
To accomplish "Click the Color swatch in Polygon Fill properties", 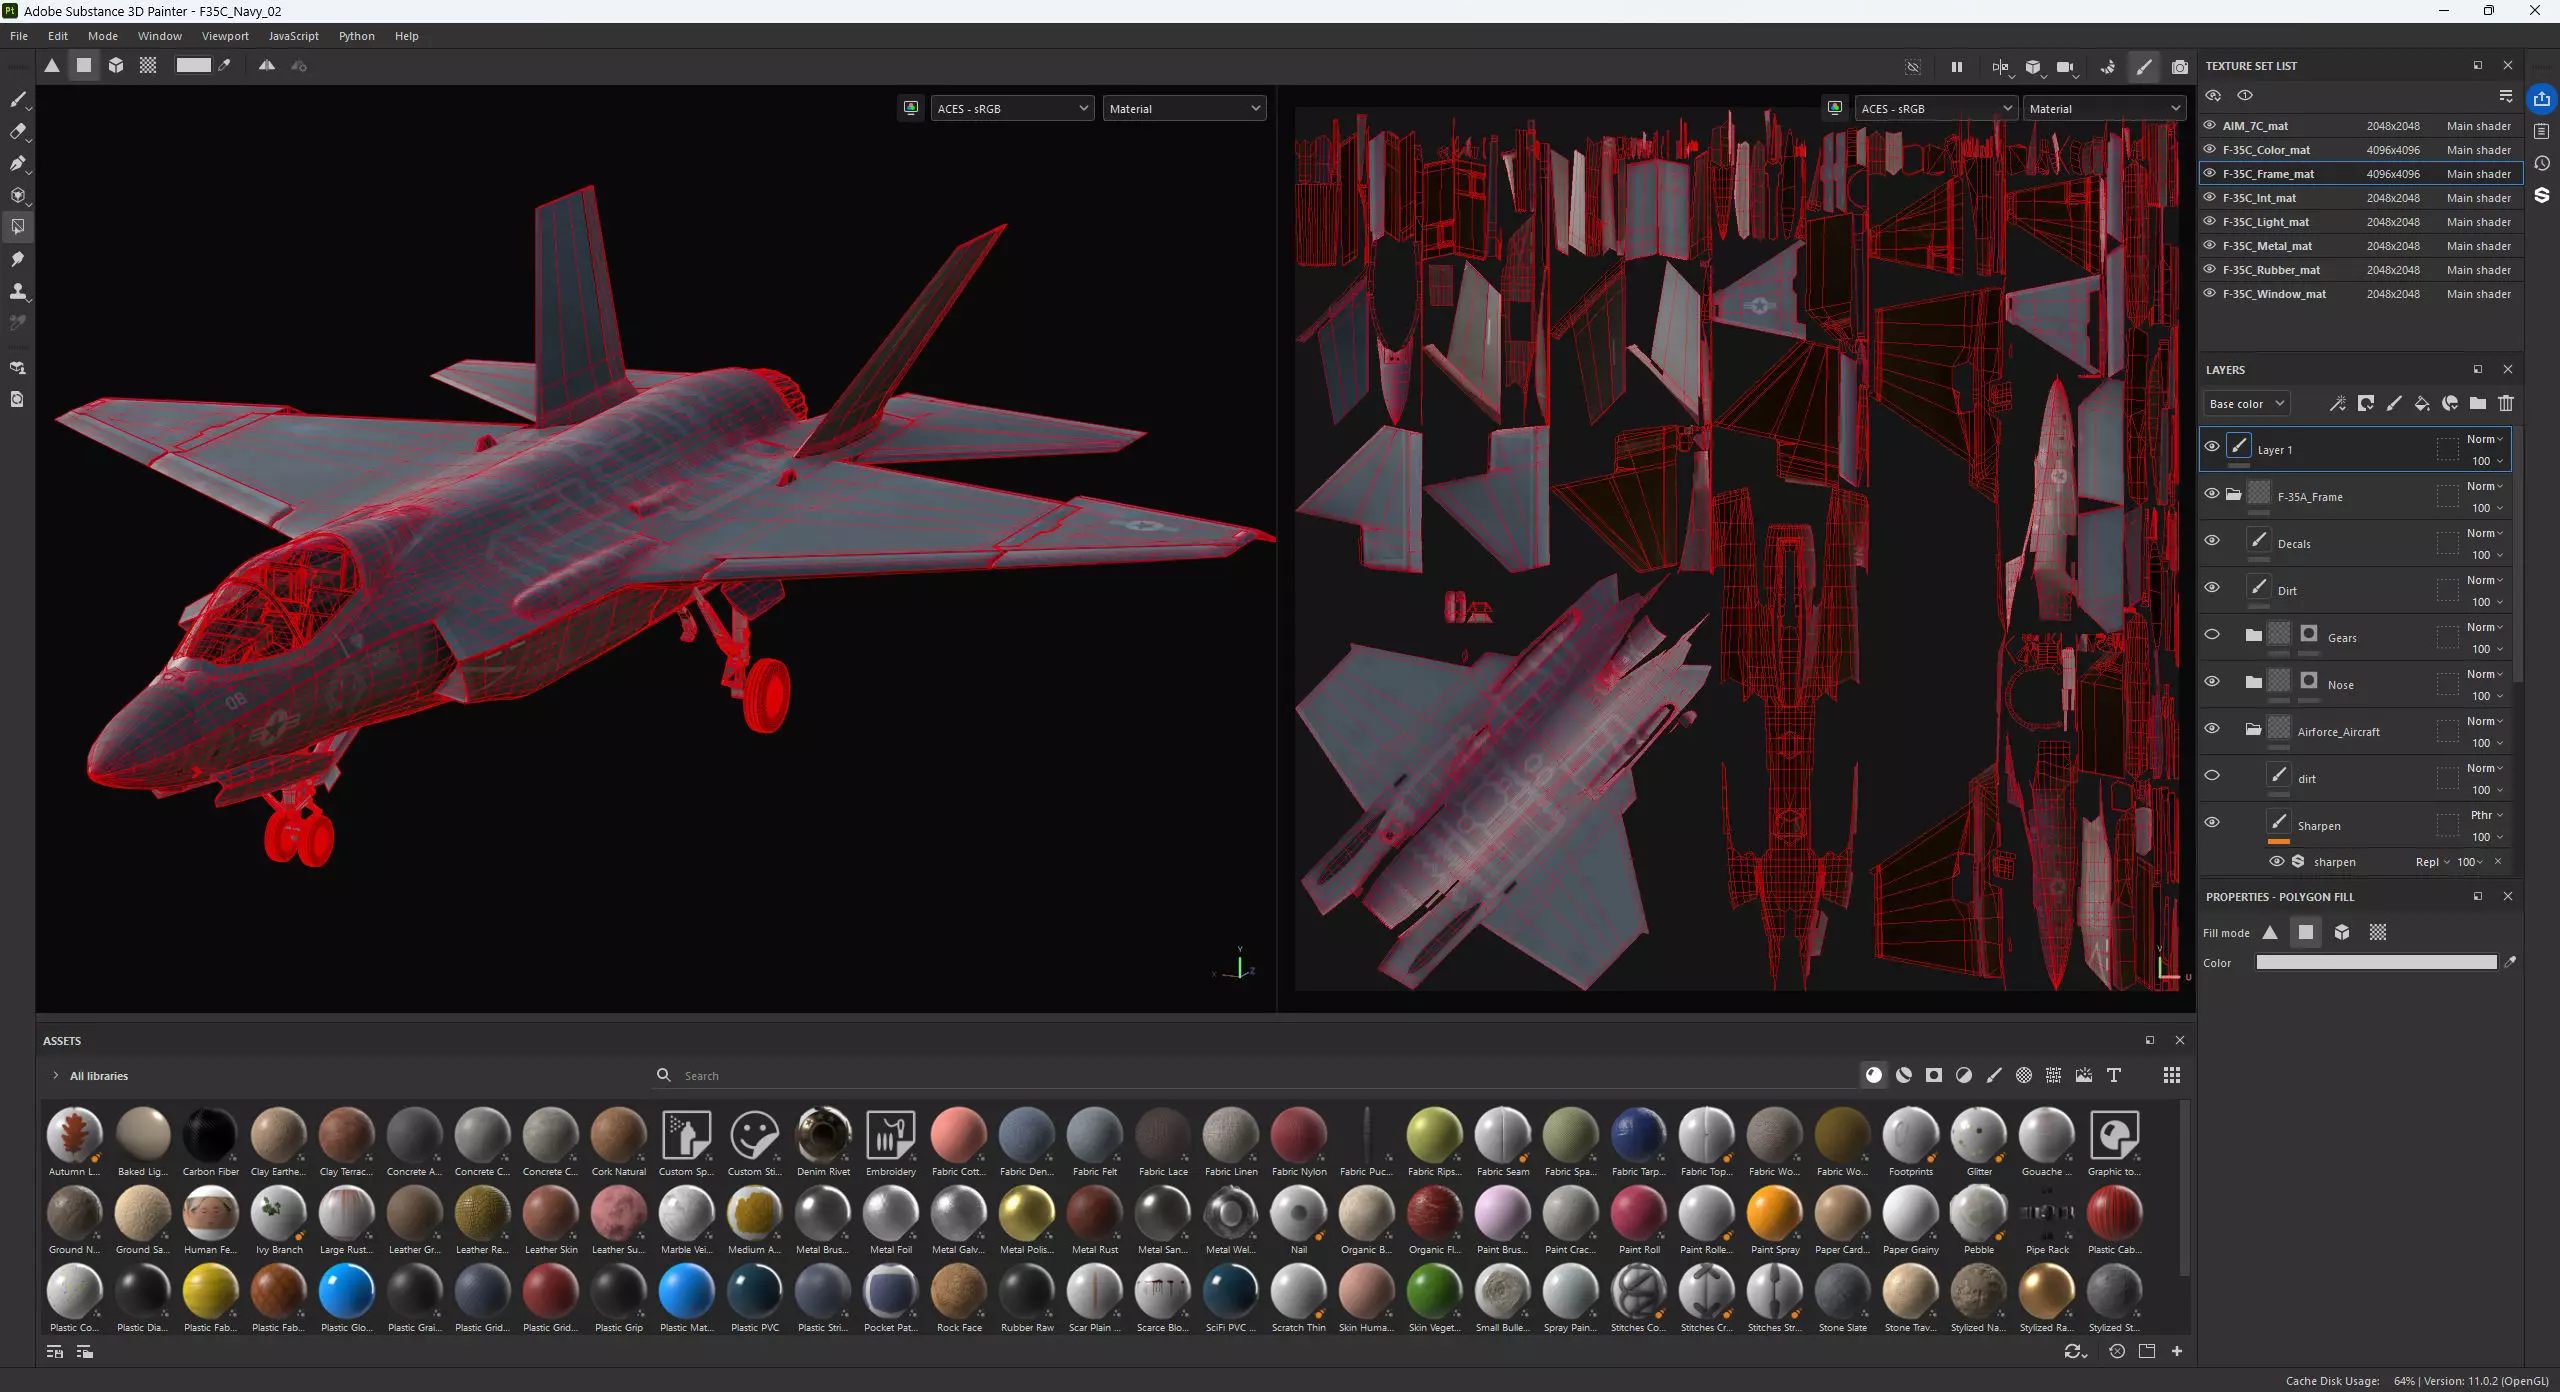I will click(2375, 963).
